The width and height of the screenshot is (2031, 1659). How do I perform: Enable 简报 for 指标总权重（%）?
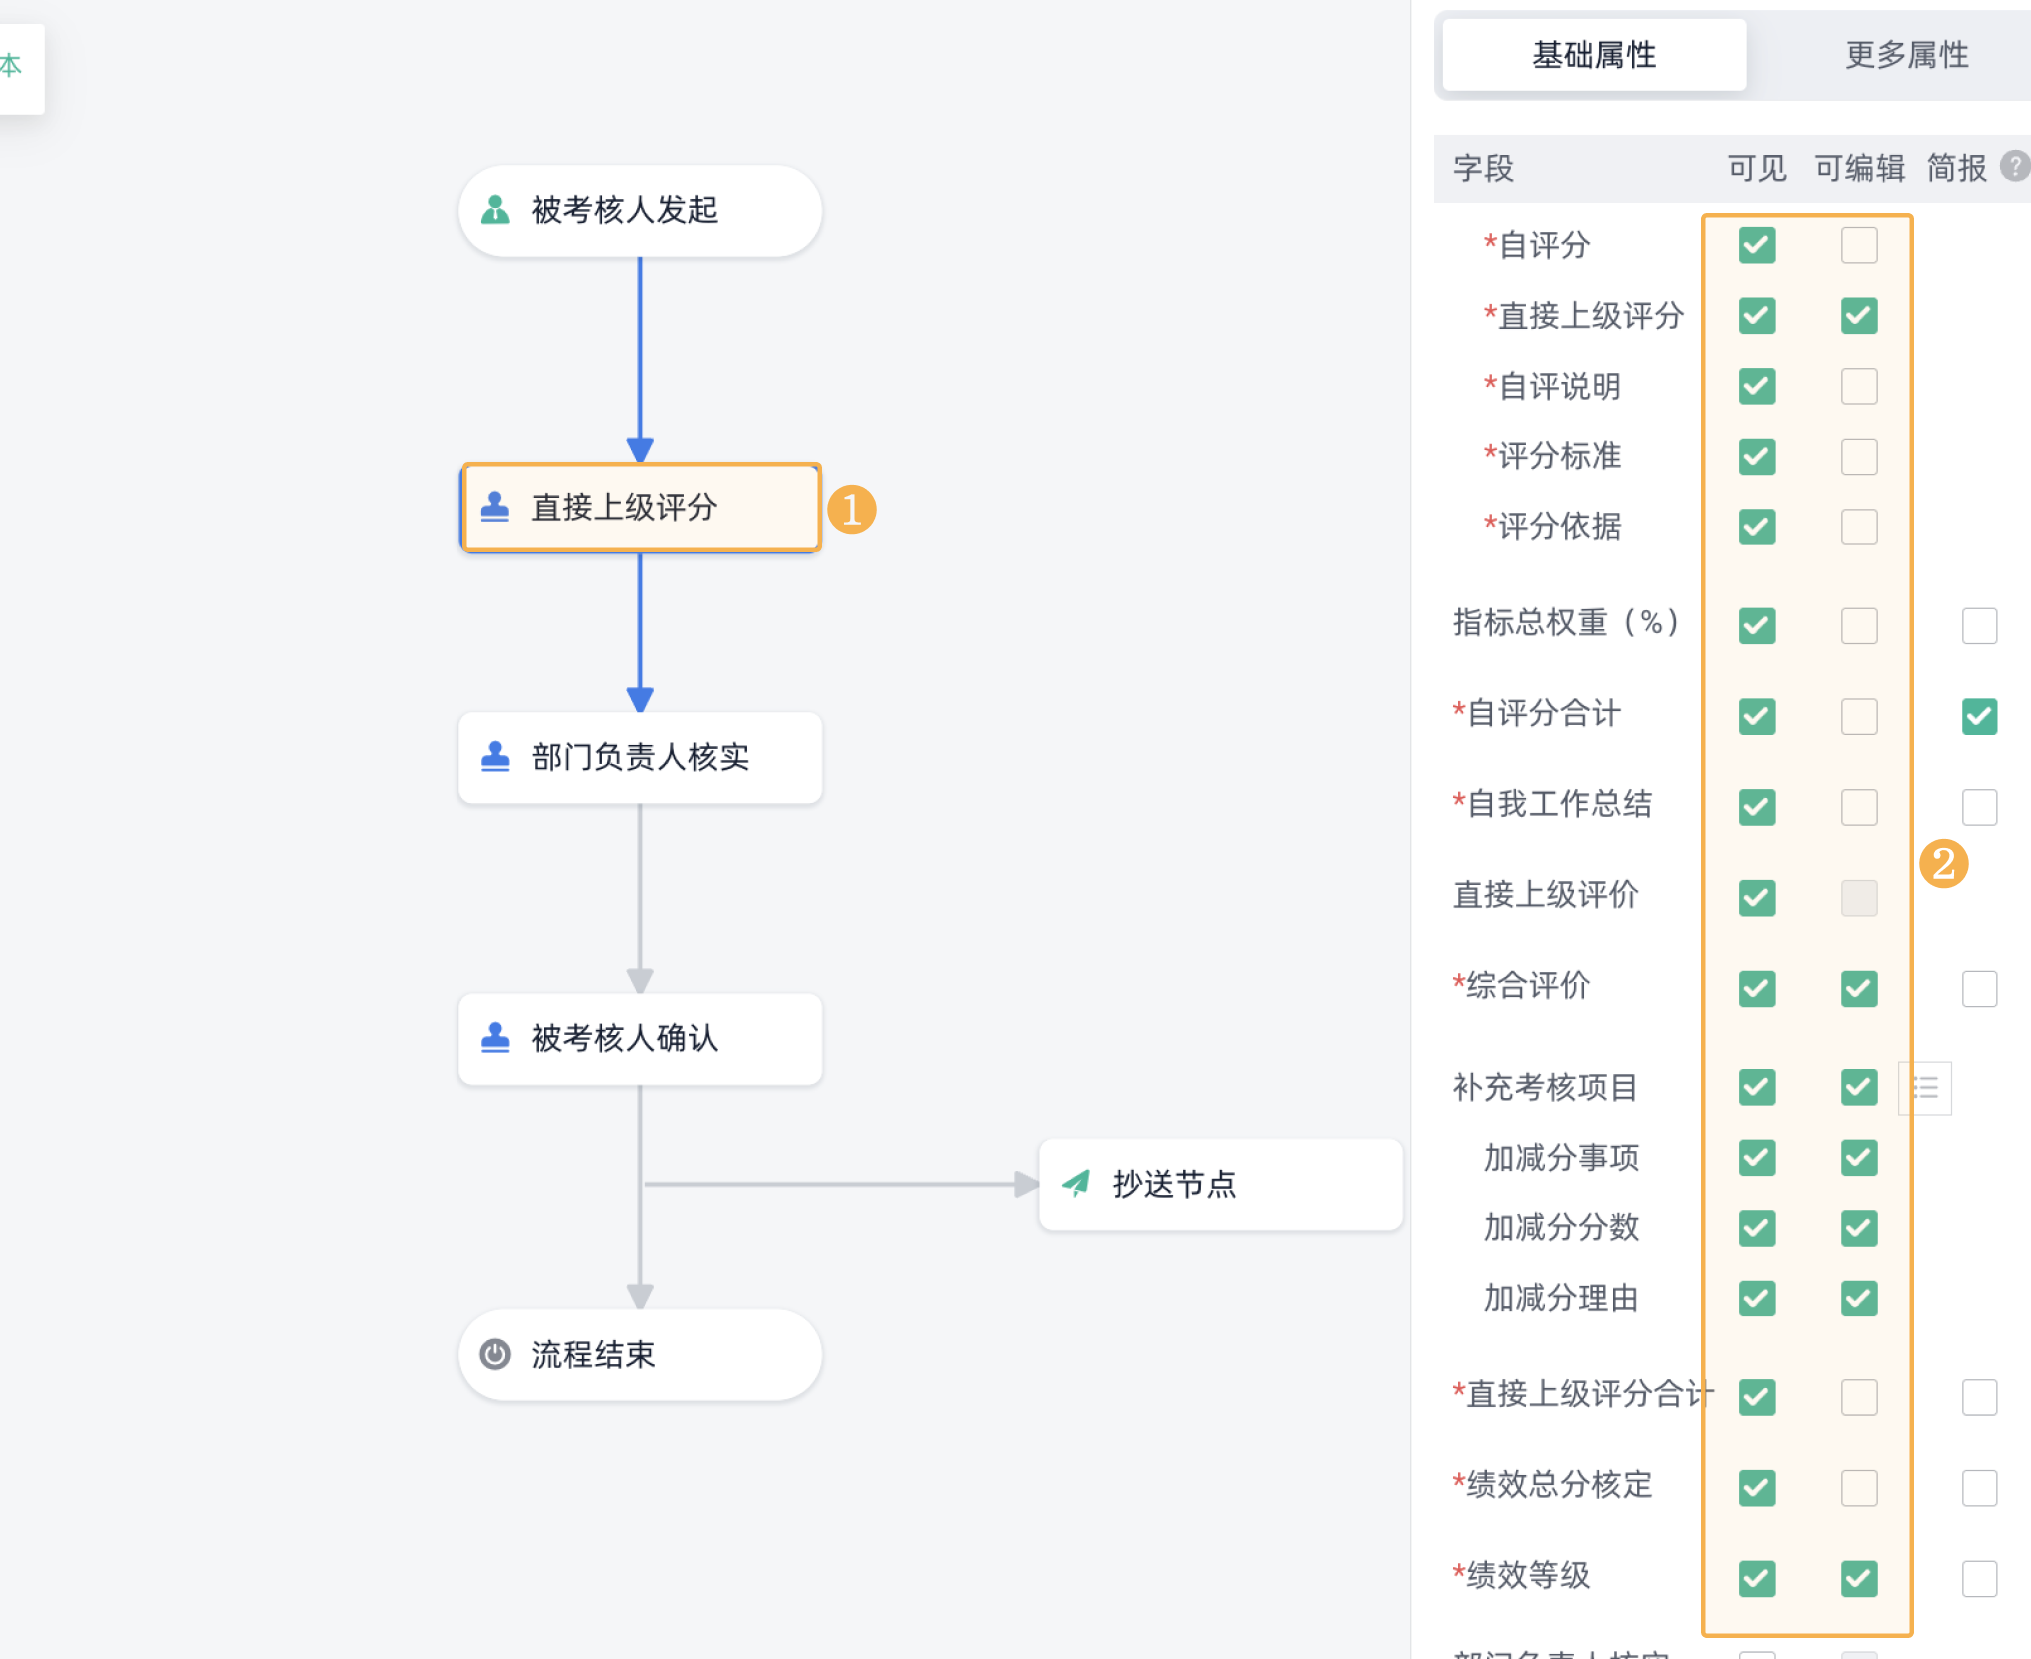tap(1980, 626)
